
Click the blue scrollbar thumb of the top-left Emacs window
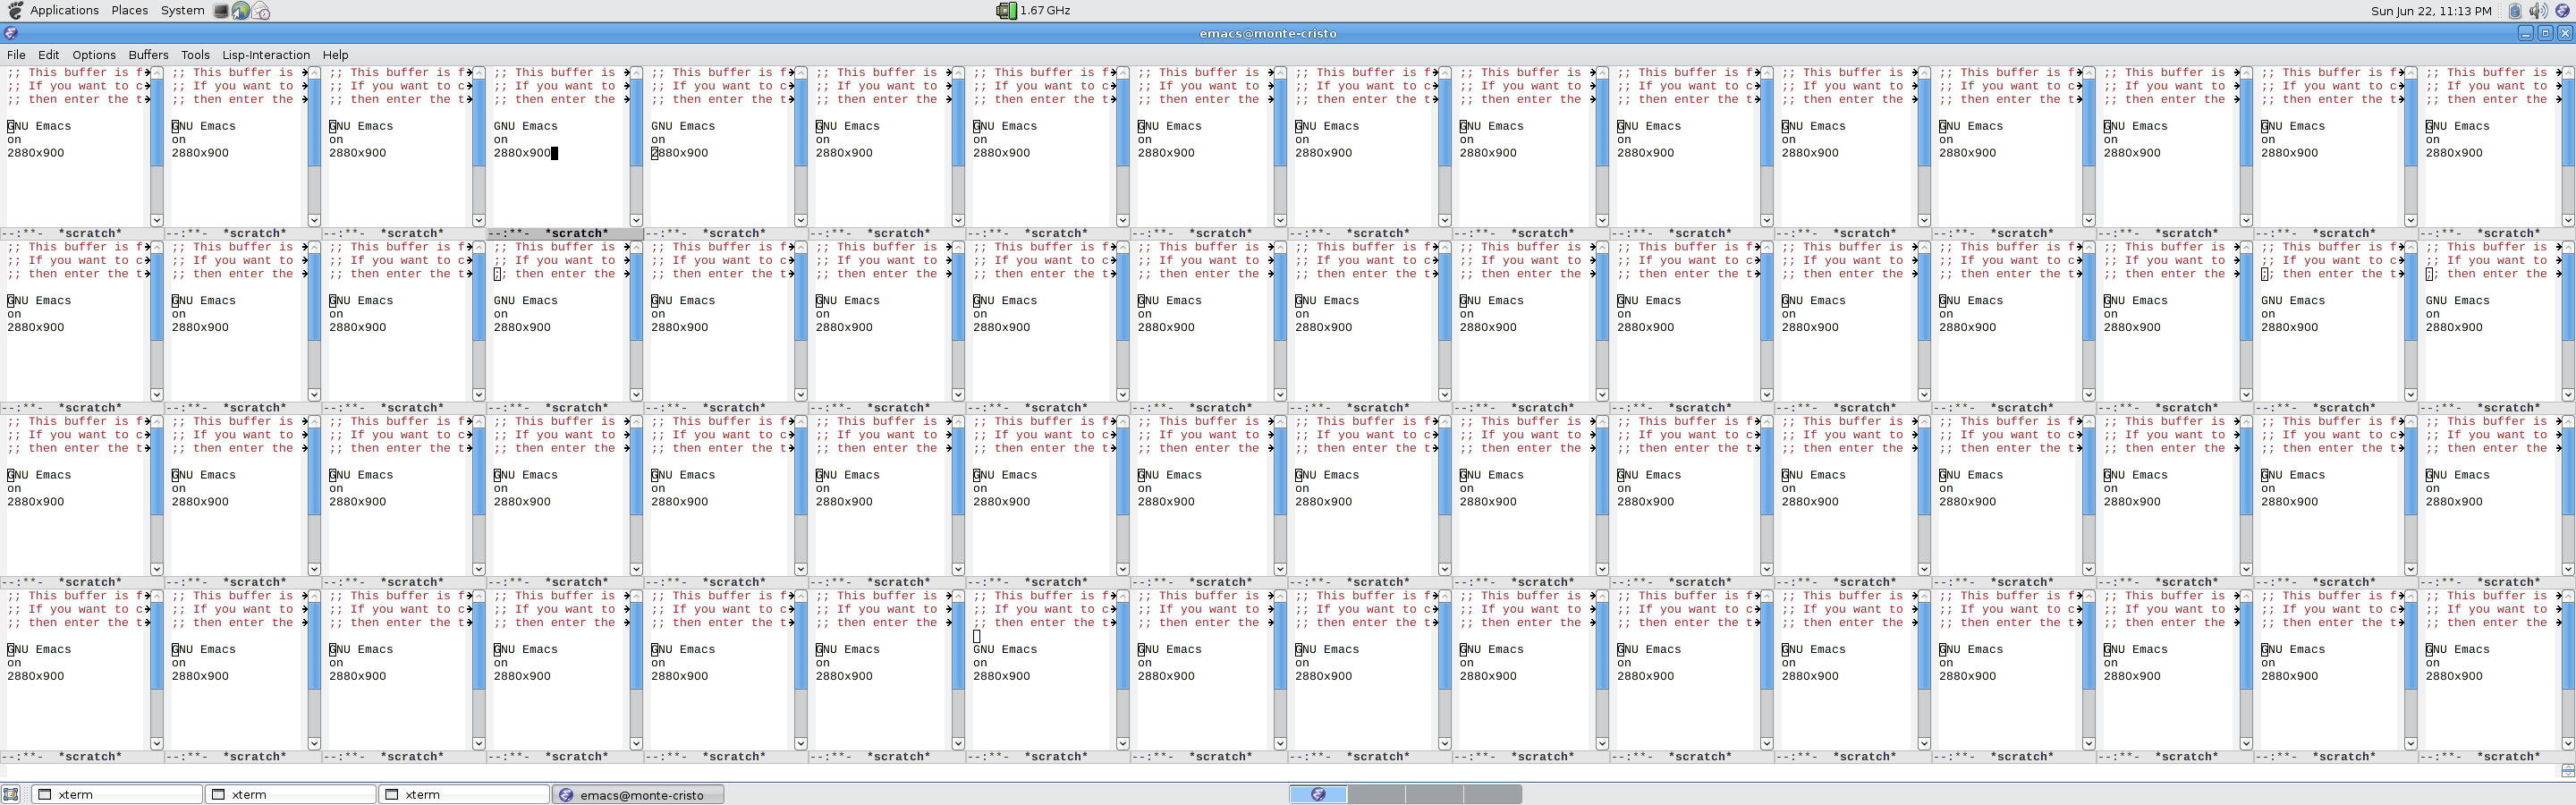click(x=157, y=123)
